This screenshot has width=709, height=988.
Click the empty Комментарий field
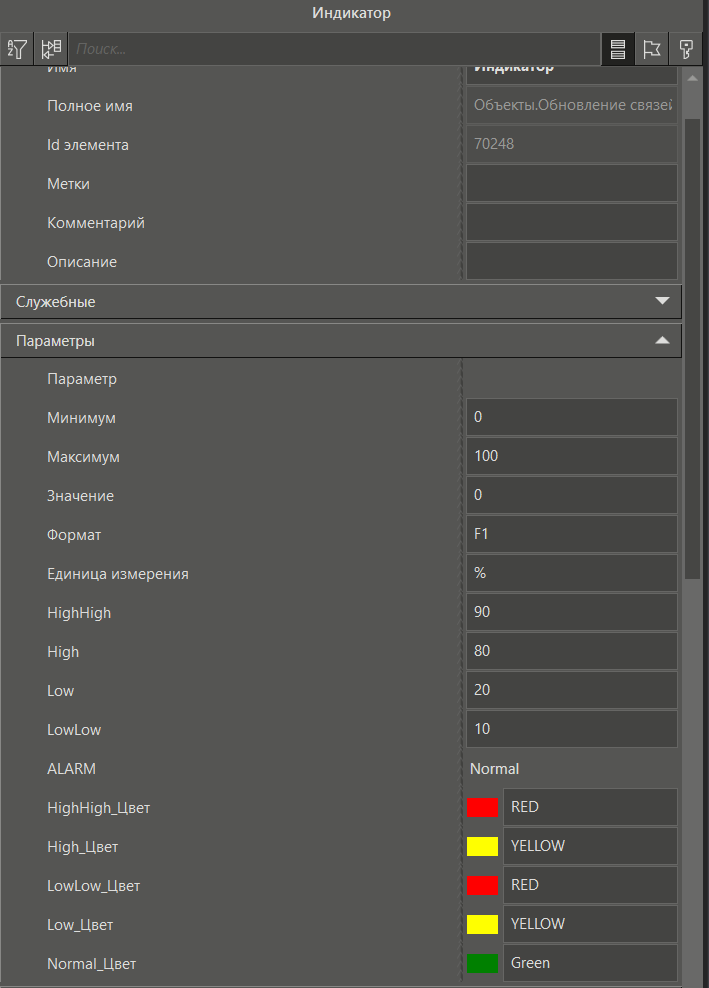click(x=571, y=221)
